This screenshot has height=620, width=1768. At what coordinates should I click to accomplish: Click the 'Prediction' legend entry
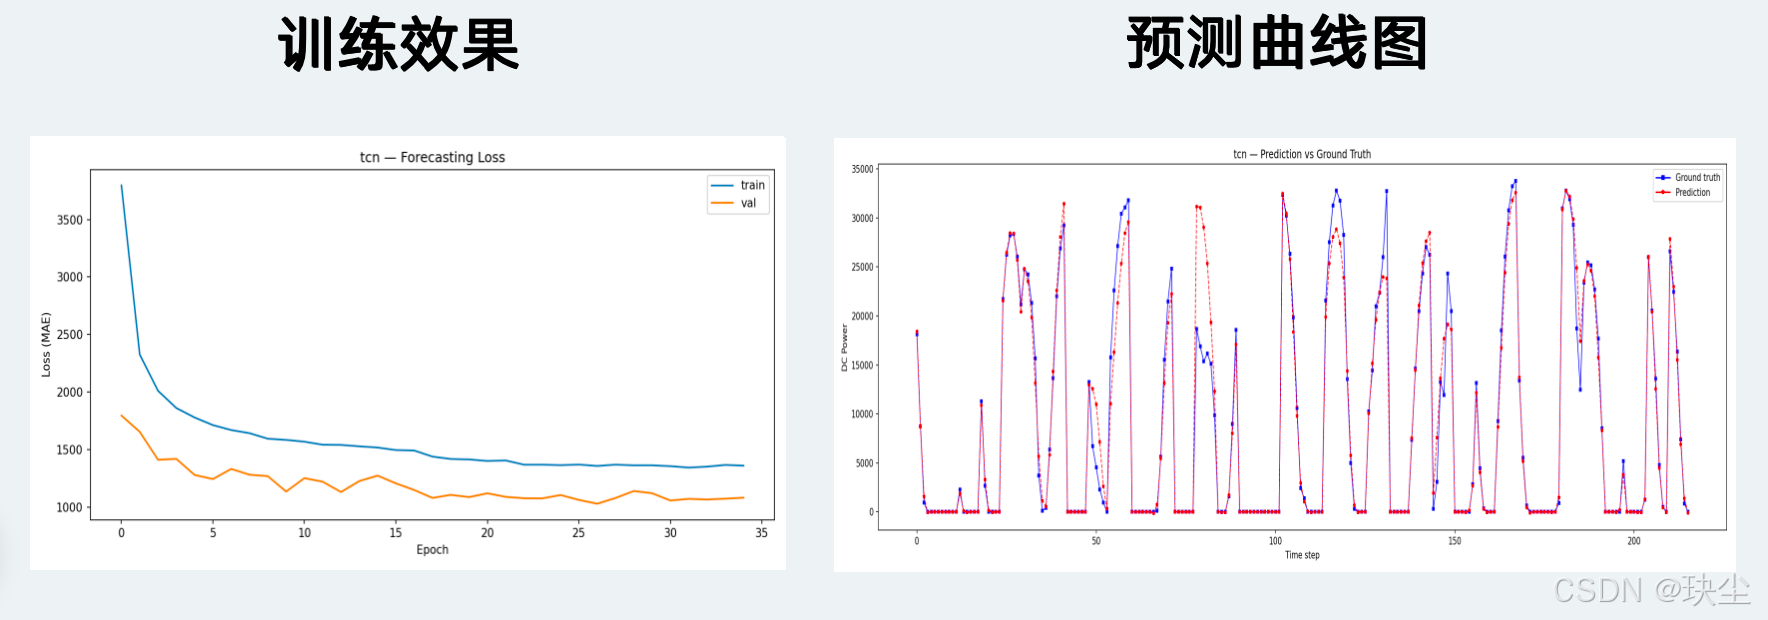pos(1683,192)
